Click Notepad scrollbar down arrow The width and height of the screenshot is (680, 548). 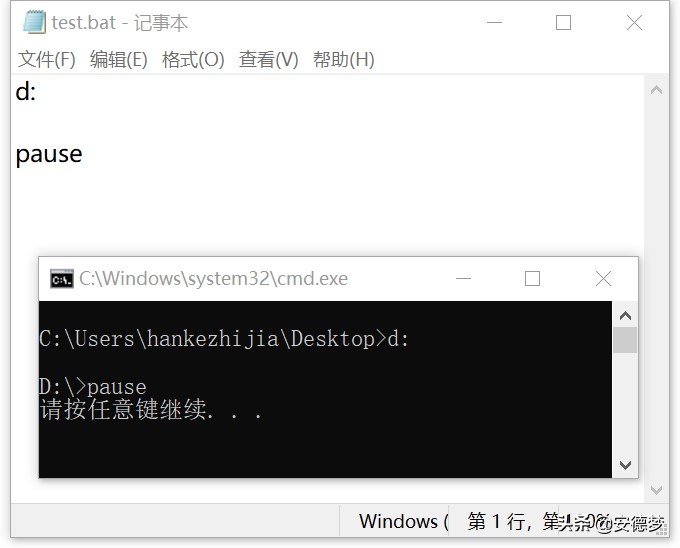click(x=656, y=490)
